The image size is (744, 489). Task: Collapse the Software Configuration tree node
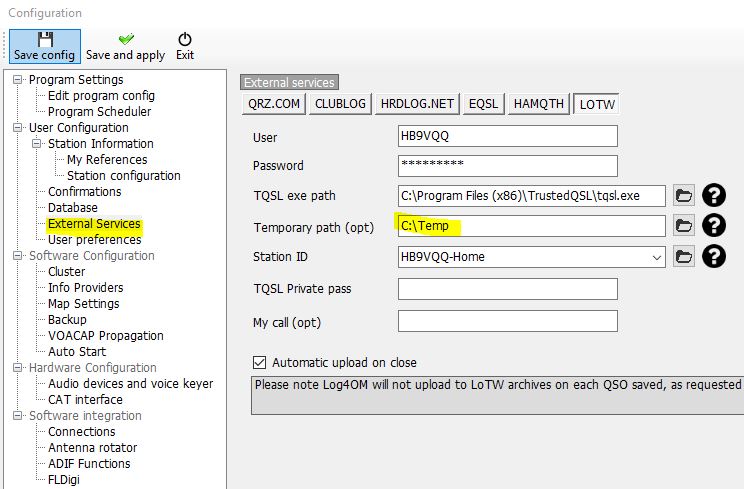18,256
